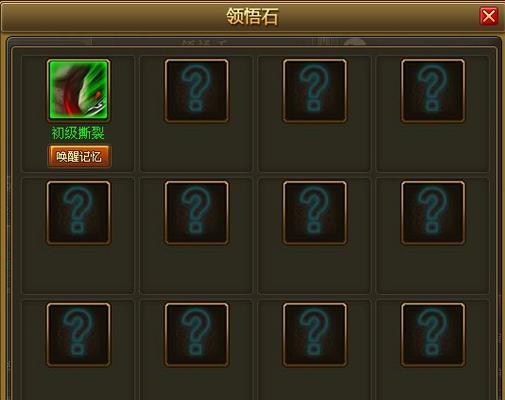Click empty cell space under last top-row slot
This screenshot has width=505, height=400.
click(x=433, y=147)
